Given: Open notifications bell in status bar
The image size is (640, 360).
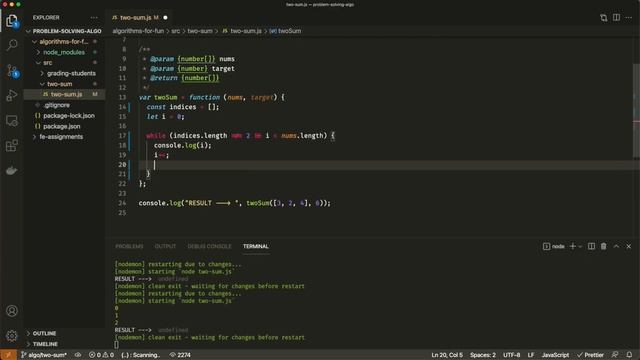Looking at the screenshot, I should [629, 355].
